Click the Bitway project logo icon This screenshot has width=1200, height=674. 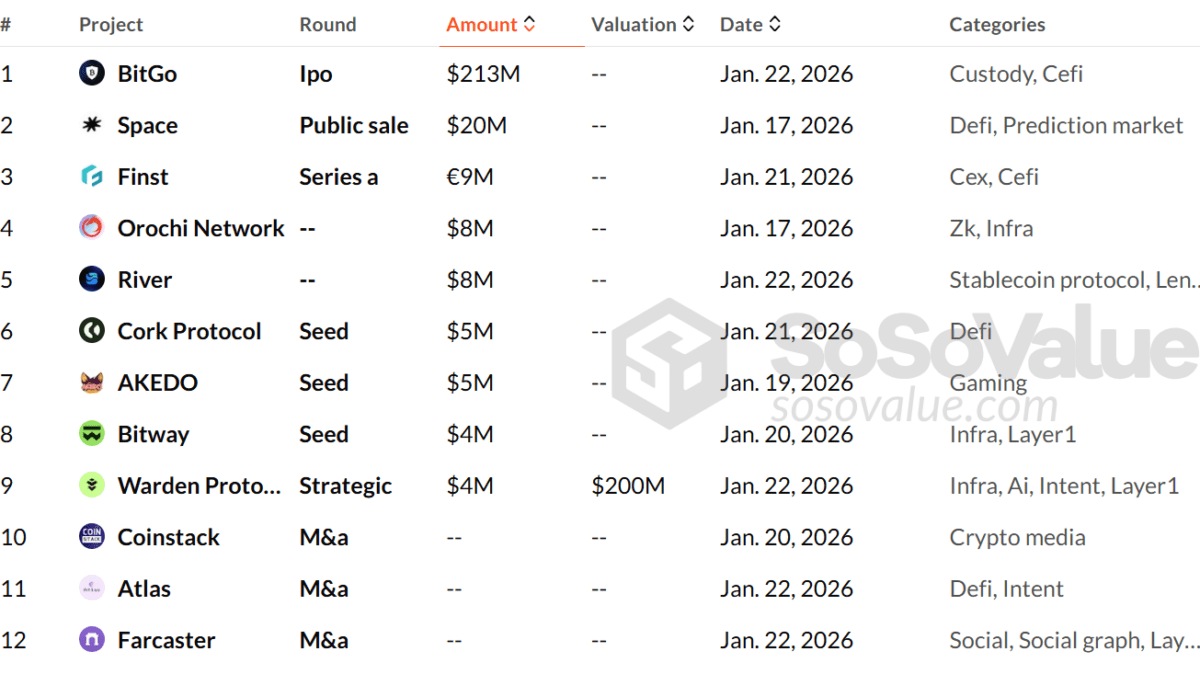[x=92, y=434]
